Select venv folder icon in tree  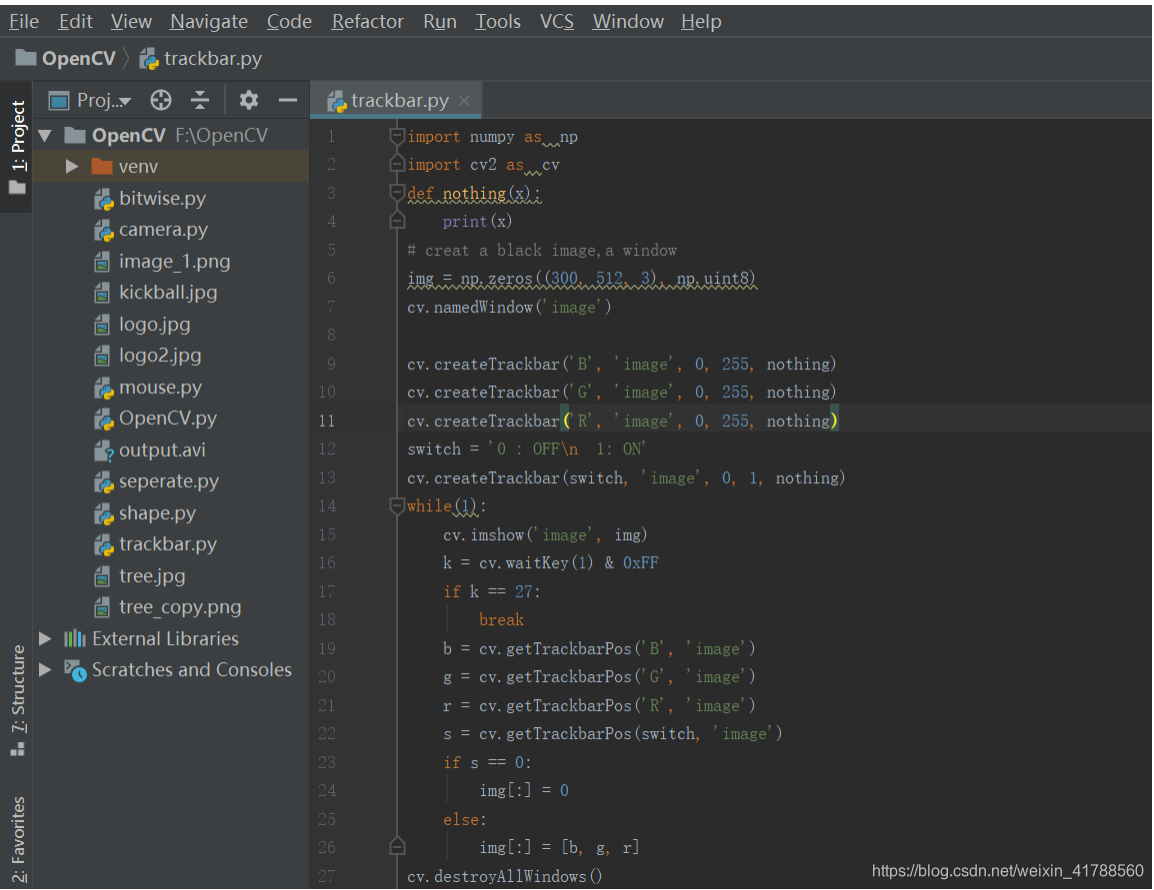pyautogui.click(x=102, y=166)
